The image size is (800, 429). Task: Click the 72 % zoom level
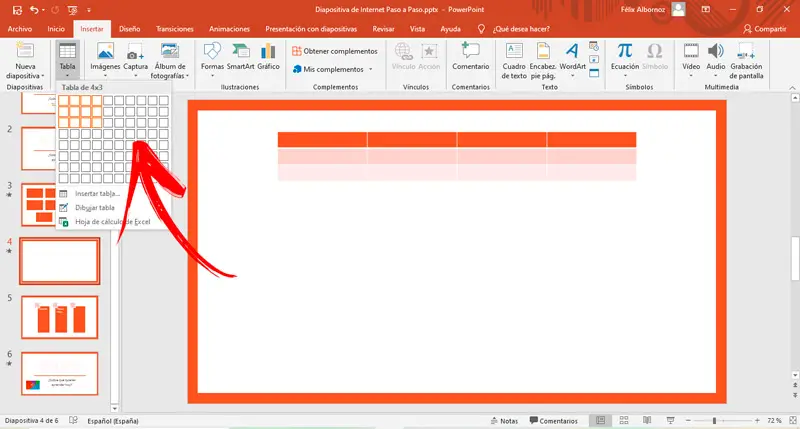(774, 421)
